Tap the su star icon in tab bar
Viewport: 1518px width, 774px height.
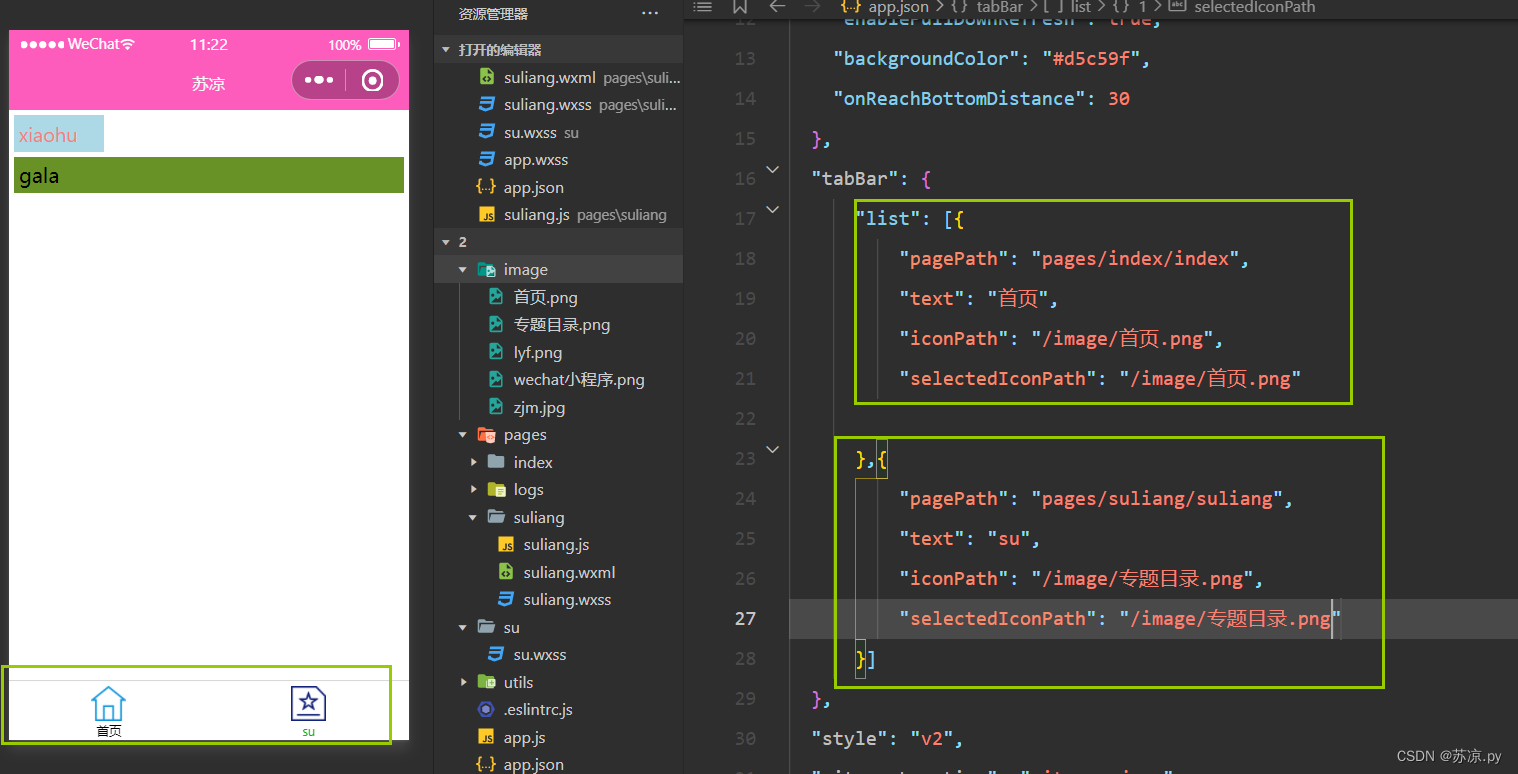(x=308, y=704)
